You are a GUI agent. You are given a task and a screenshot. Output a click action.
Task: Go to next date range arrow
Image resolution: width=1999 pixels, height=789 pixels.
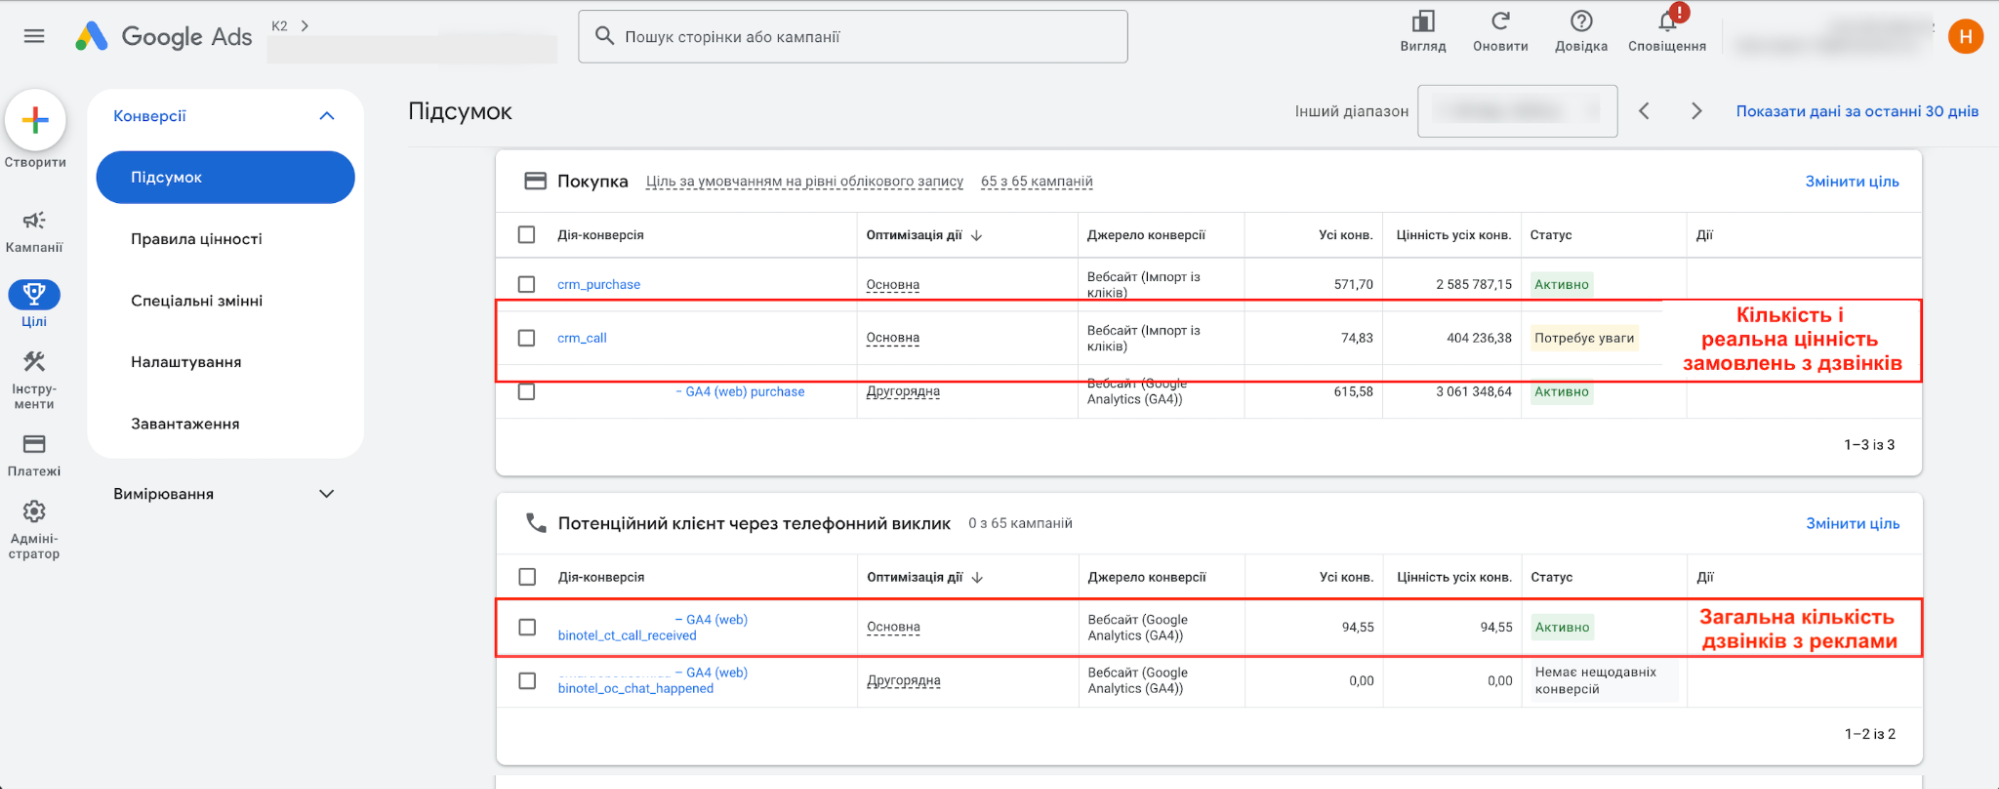coord(1696,111)
